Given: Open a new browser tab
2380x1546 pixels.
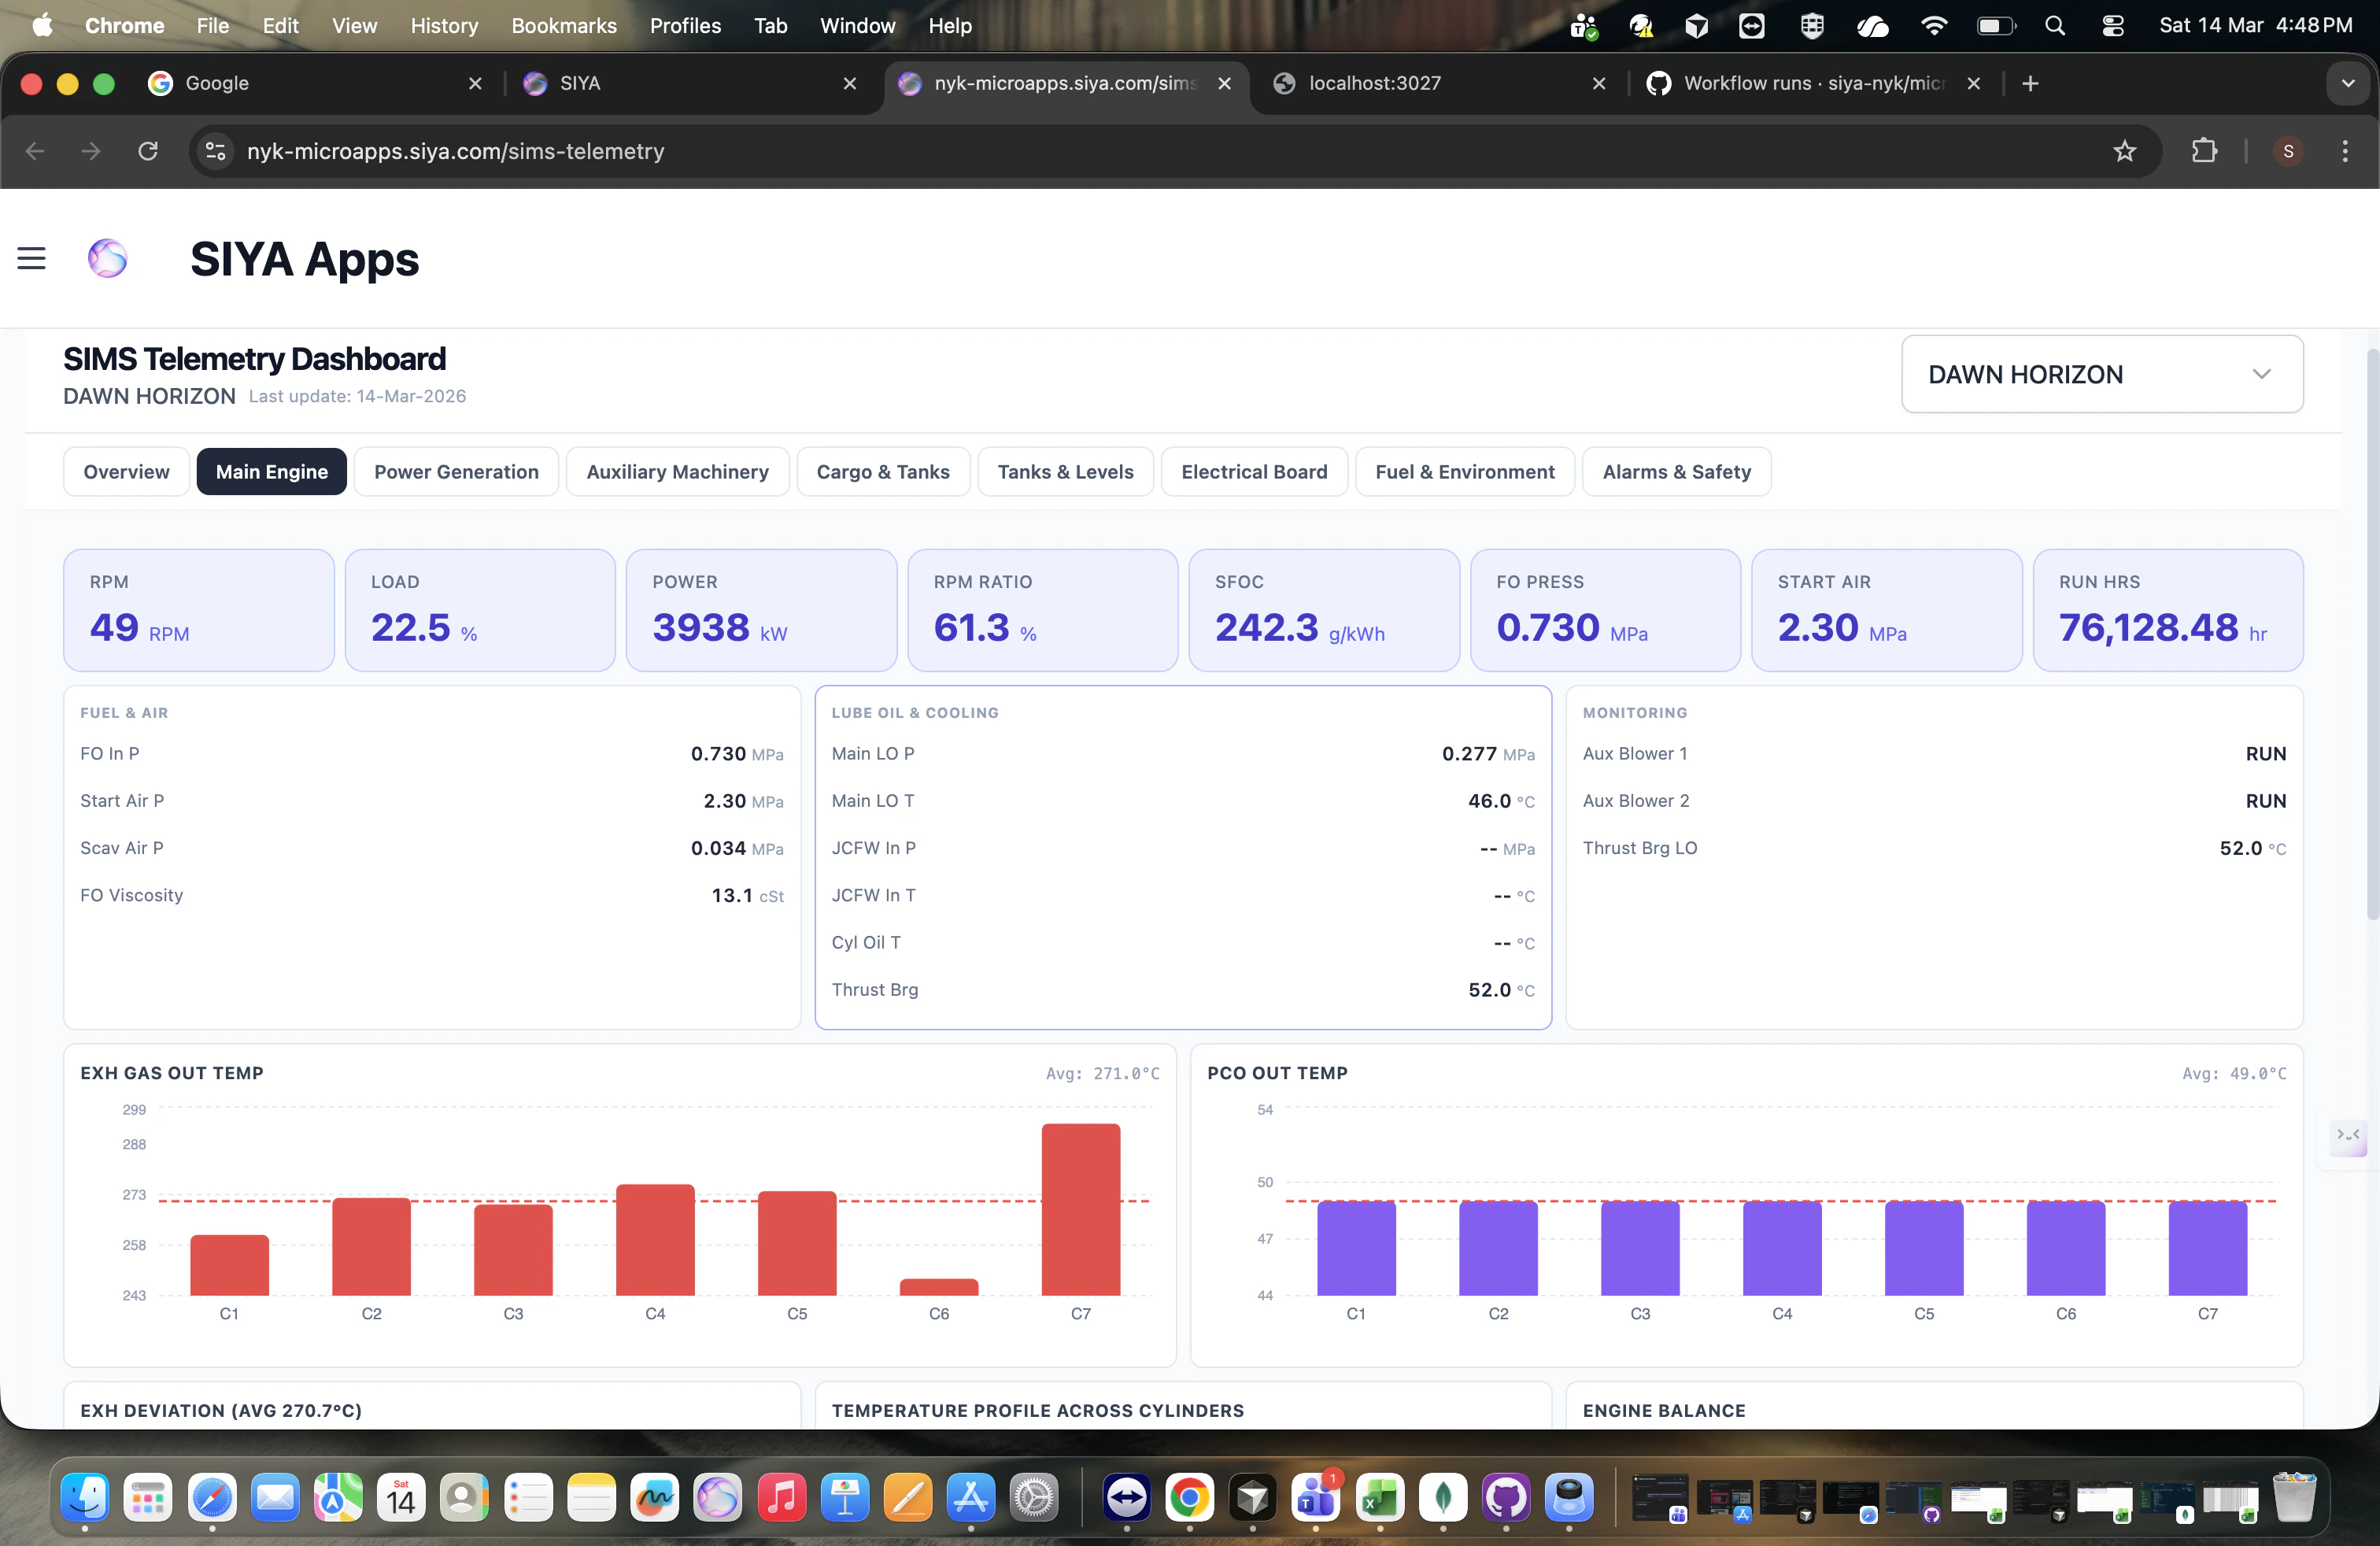Looking at the screenshot, I should click(x=2030, y=84).
